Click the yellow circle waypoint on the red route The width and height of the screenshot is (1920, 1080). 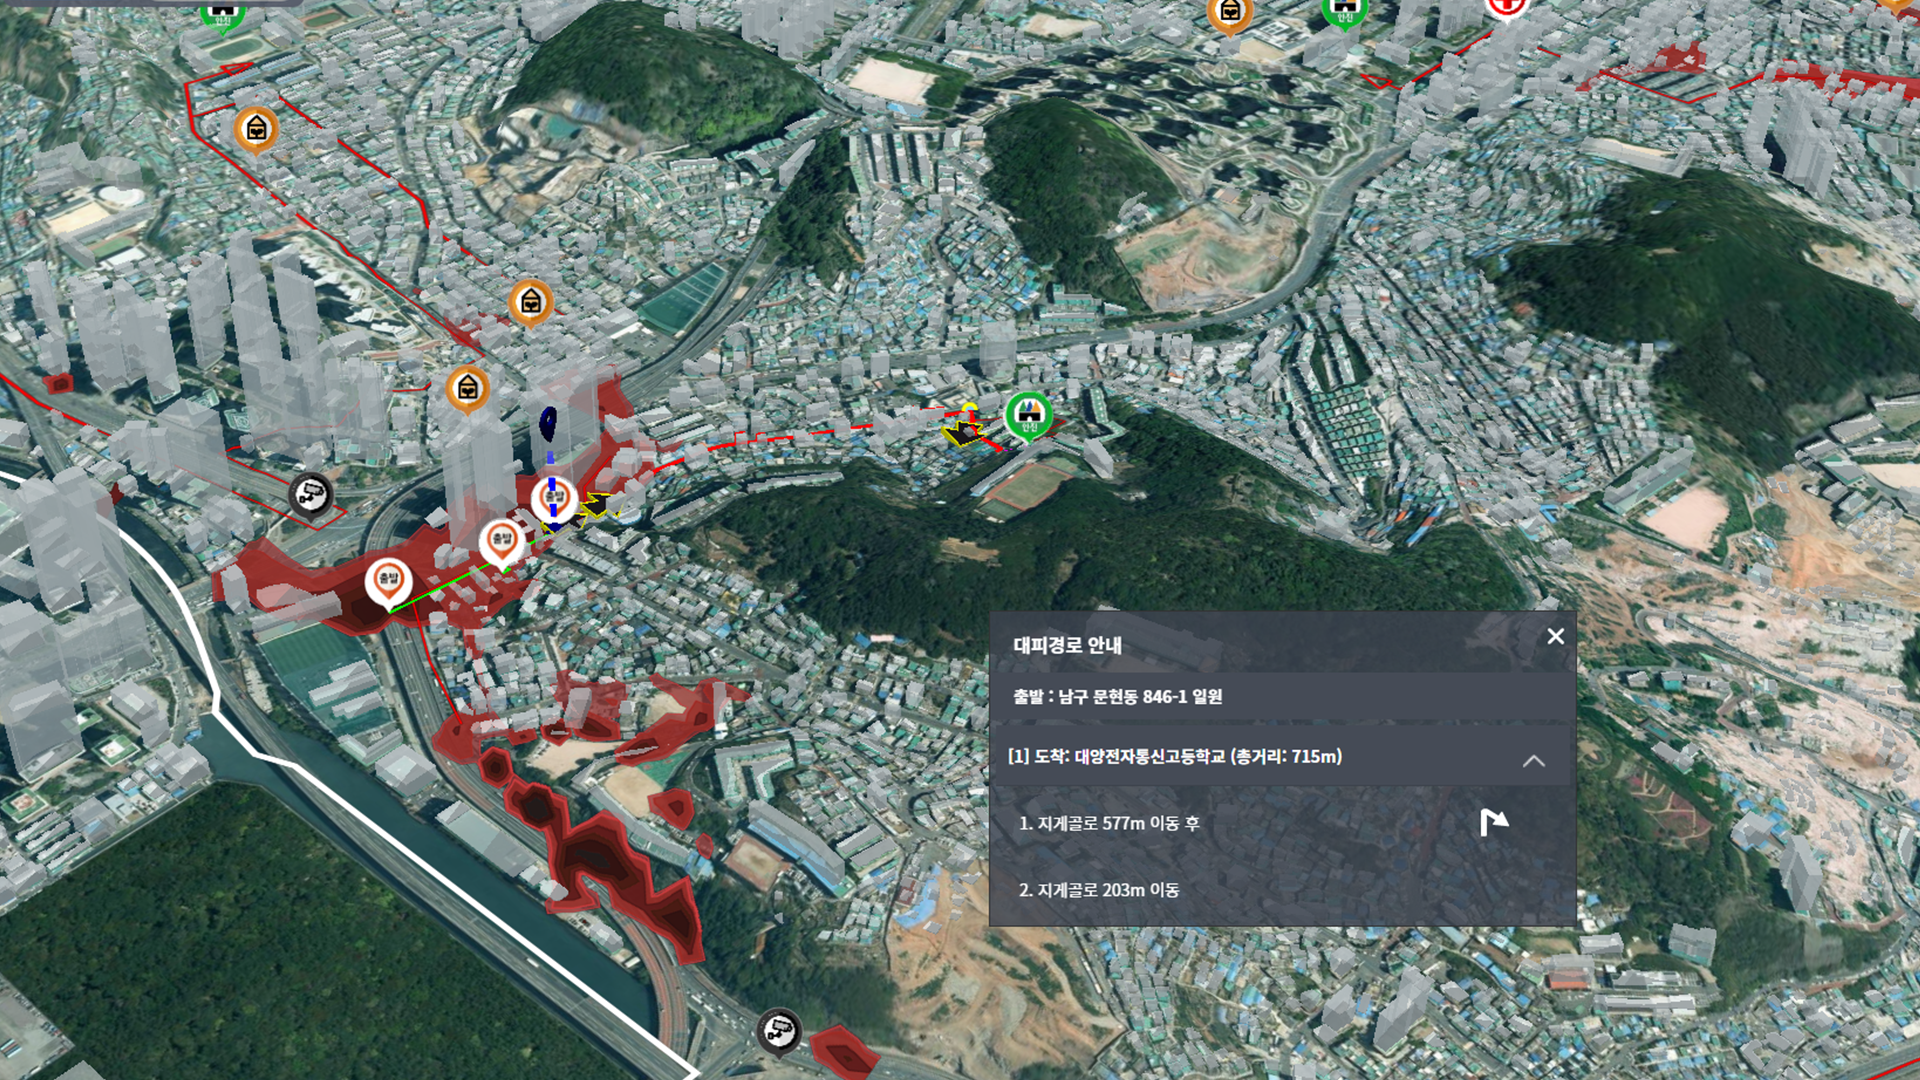pos(968,407)
